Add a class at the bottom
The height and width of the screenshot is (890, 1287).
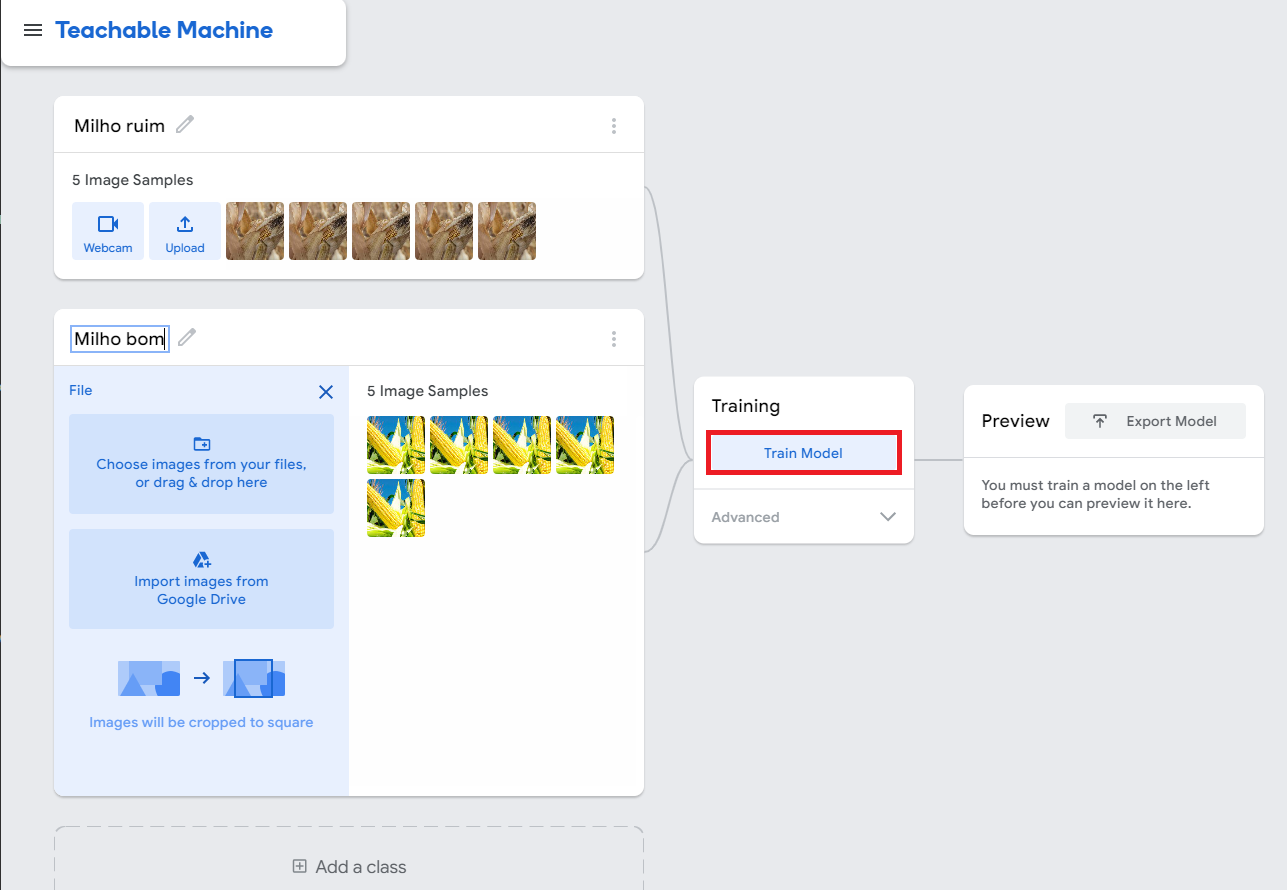pos(349,867)
